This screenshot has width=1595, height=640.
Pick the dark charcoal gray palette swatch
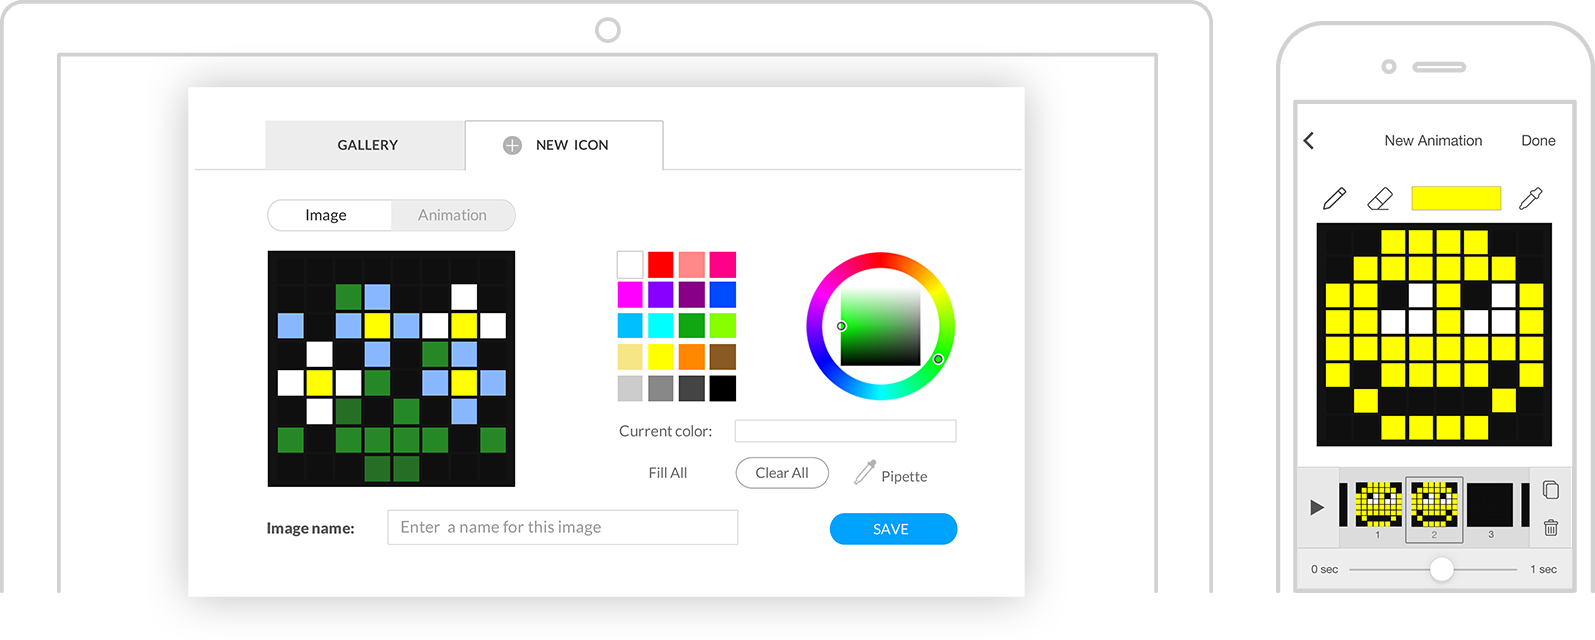click(692, 388)
